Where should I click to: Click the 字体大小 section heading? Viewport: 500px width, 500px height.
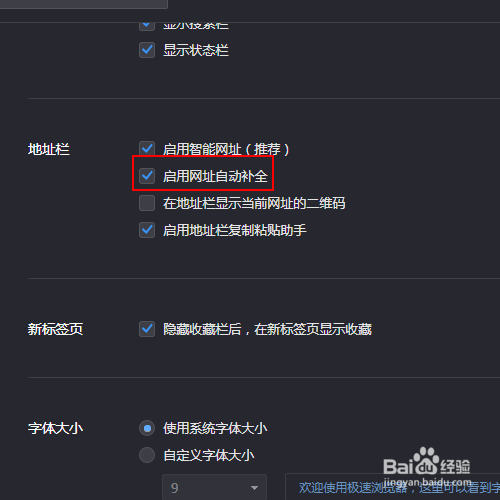click(x=55, y=428)
